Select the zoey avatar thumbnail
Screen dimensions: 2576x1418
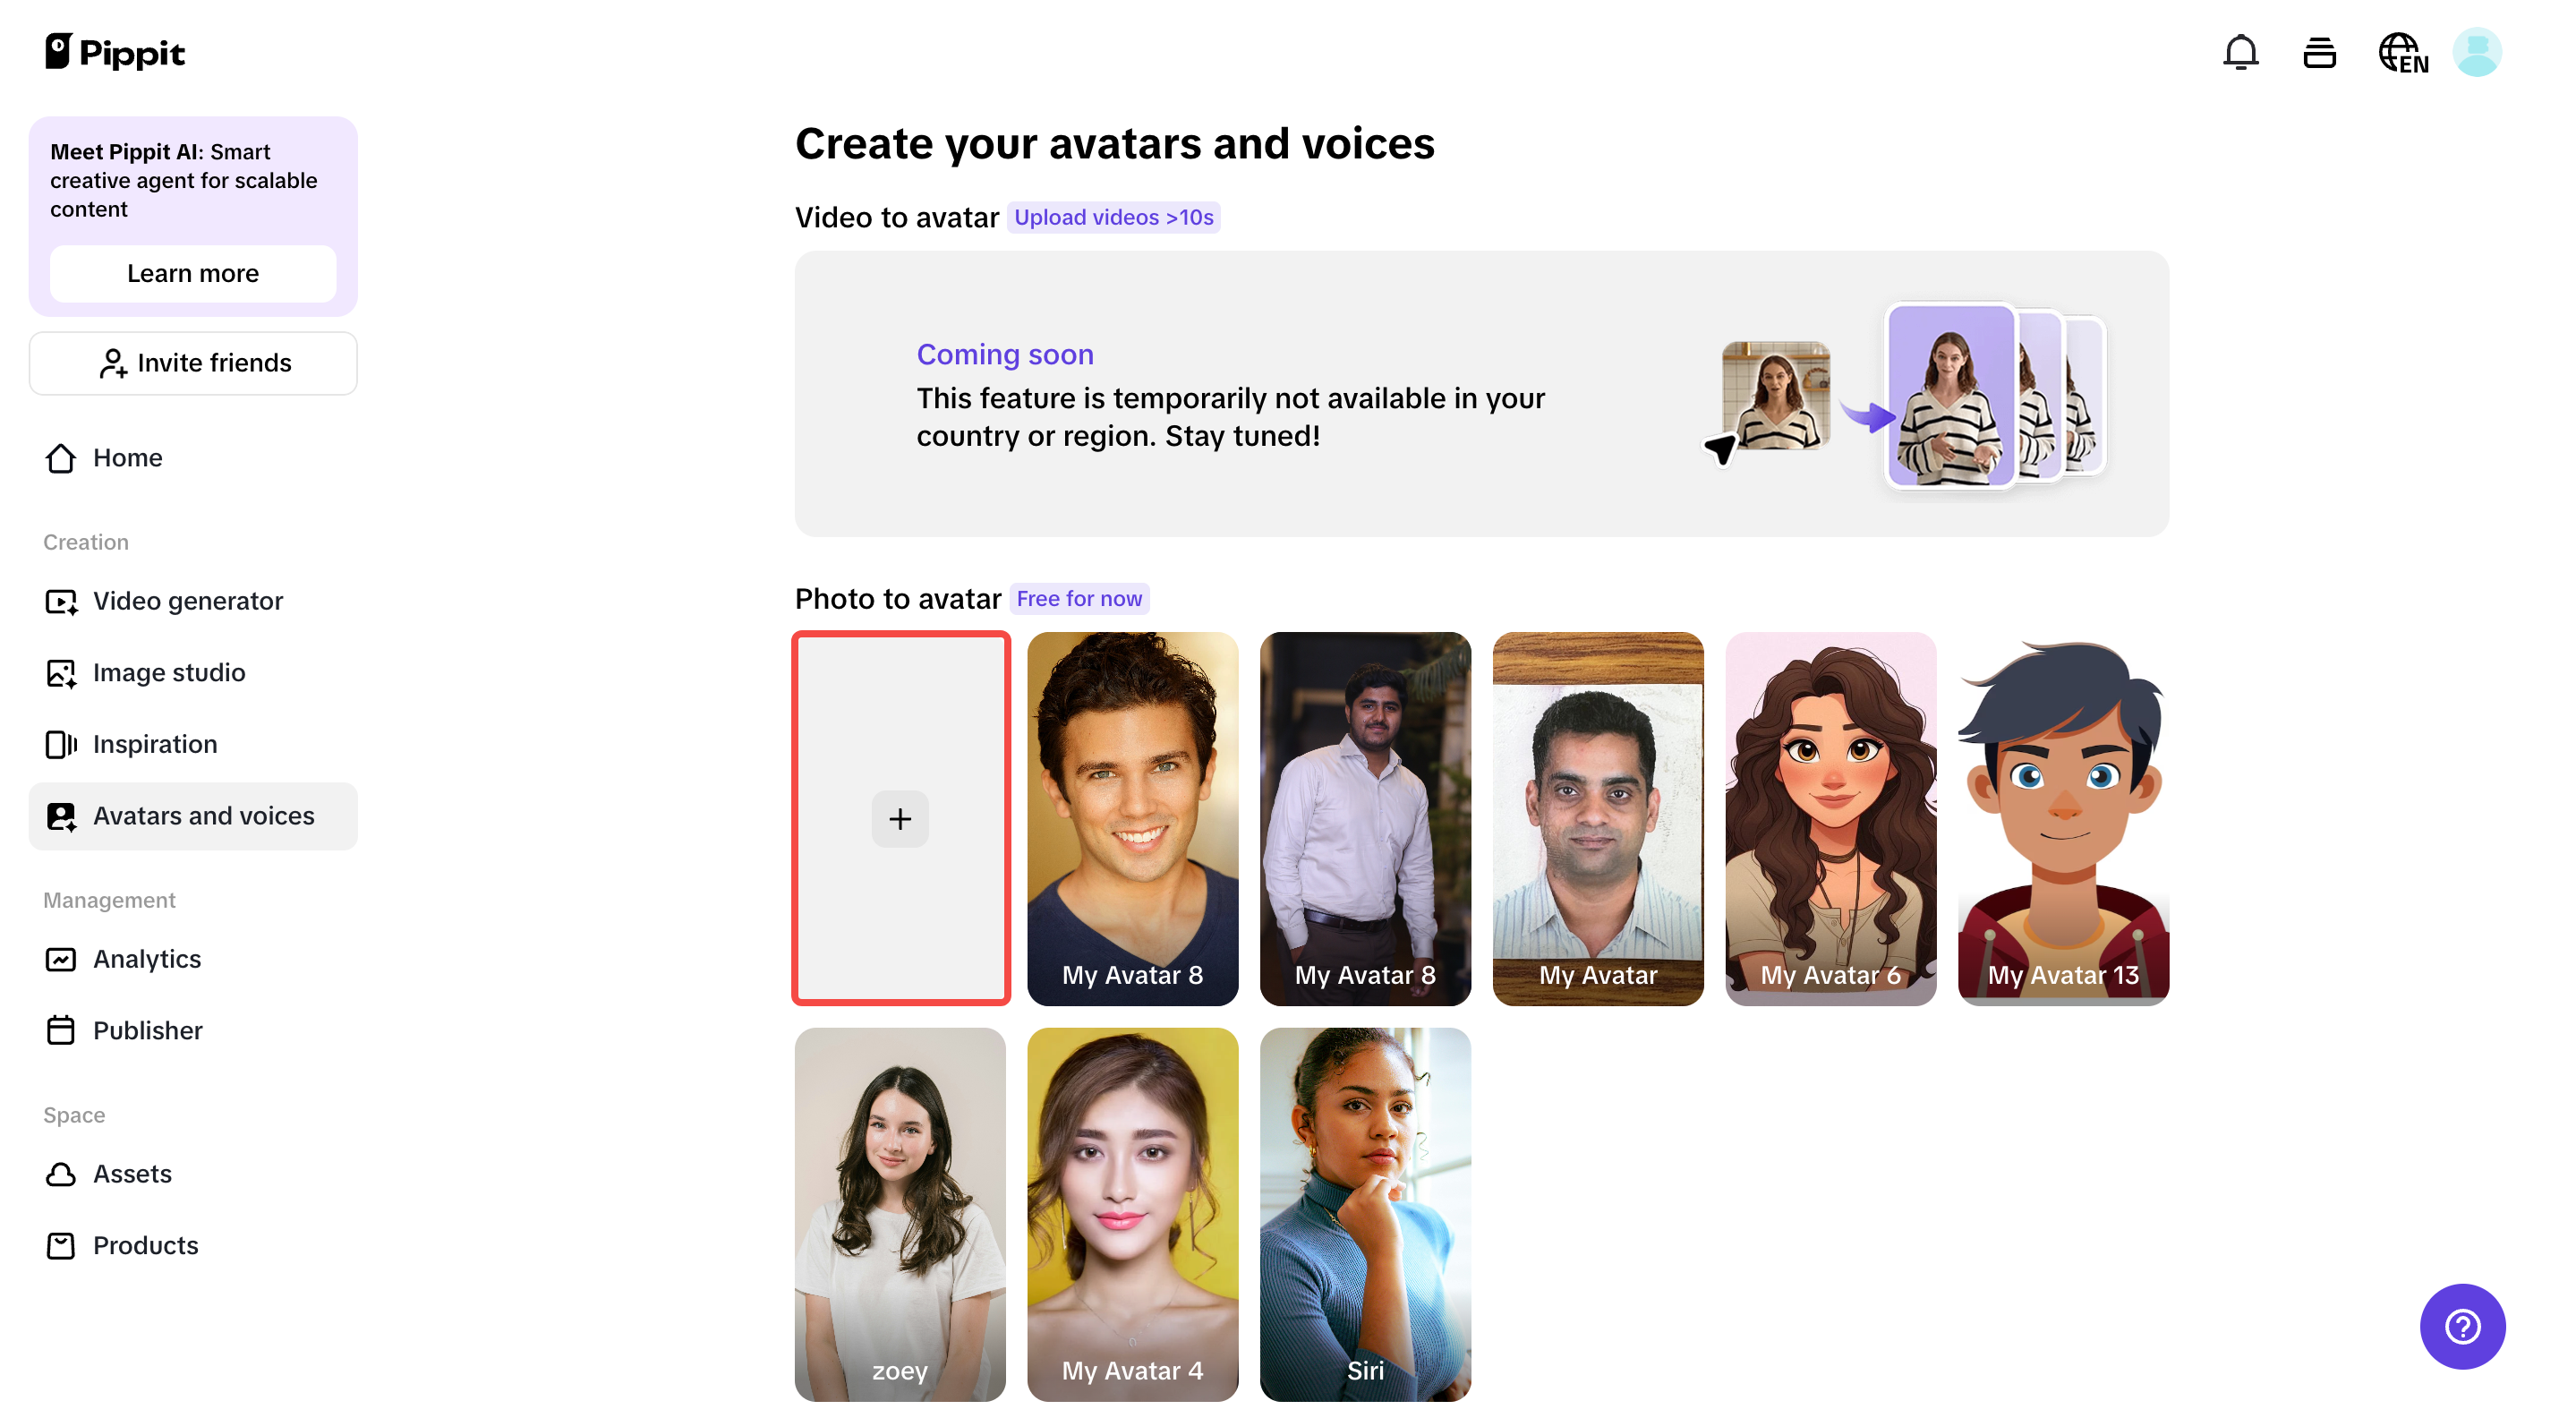click(899, 1215)
